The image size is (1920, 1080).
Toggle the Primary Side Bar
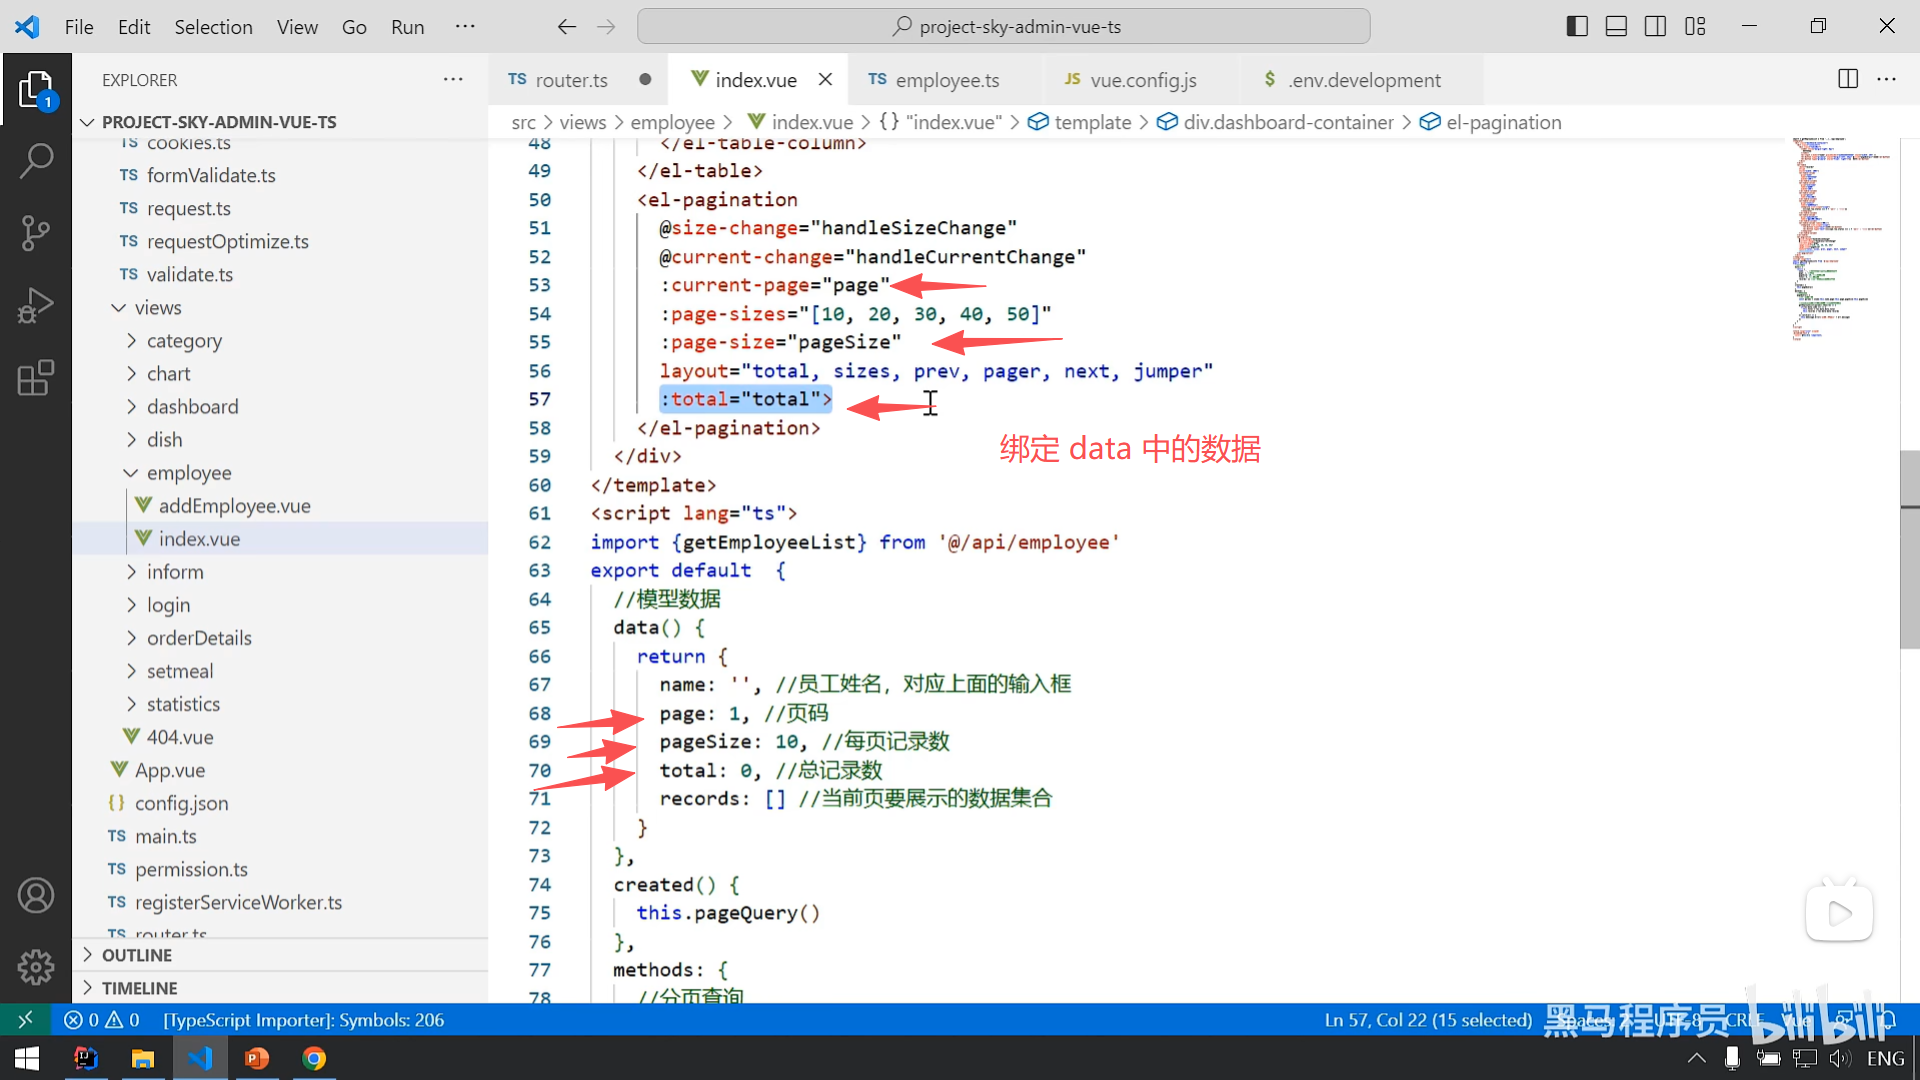tap(1577, 27)
